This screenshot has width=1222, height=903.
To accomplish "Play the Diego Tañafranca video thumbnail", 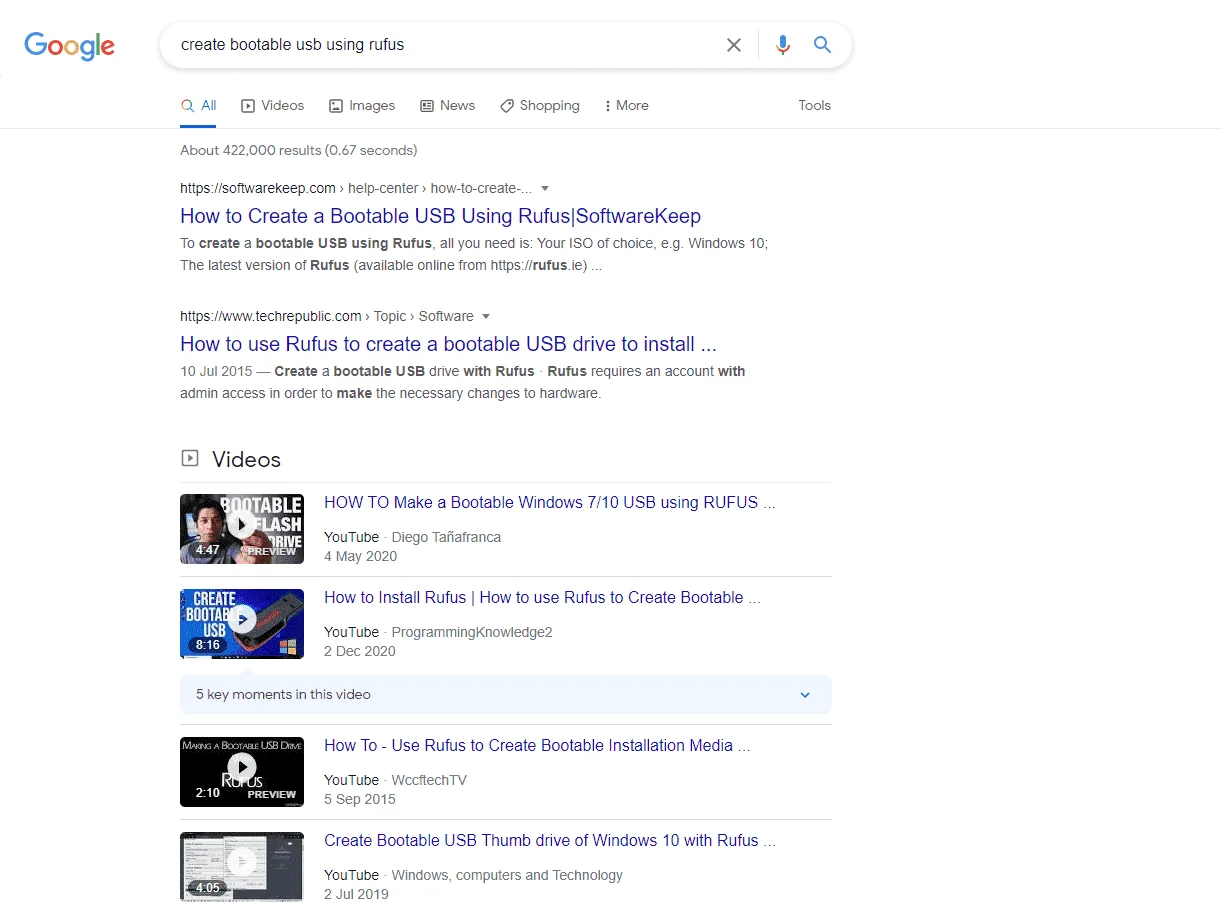I will coord(242,529).
